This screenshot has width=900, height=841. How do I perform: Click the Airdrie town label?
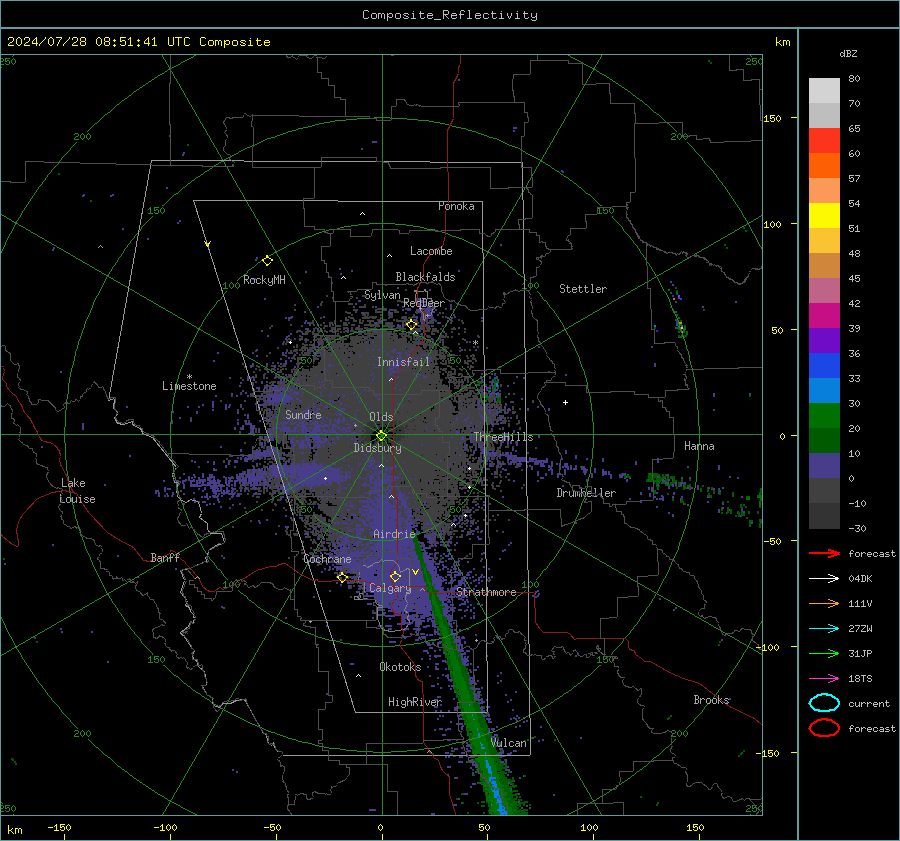click(394, 534)
